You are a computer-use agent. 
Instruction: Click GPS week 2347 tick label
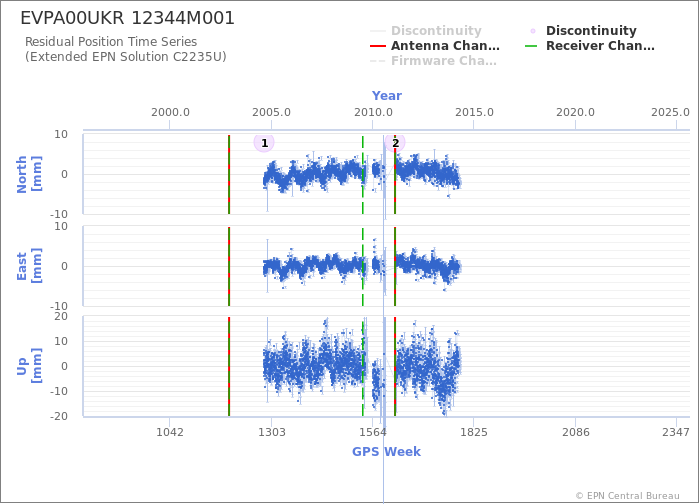(x=676, y=432)
